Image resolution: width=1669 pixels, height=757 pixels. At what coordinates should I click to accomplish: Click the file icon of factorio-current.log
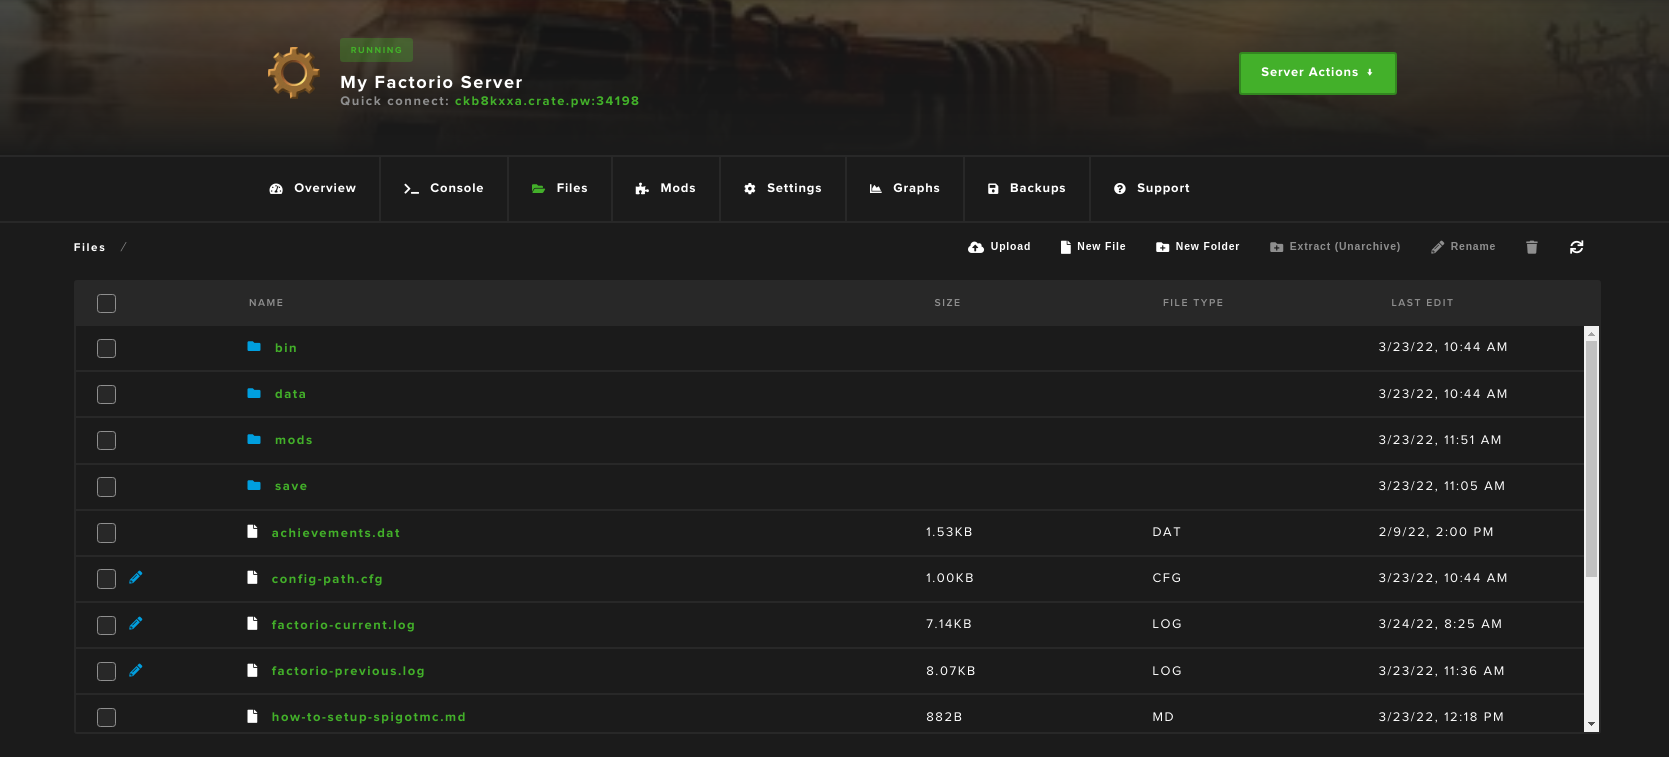(x=252, y=623)
